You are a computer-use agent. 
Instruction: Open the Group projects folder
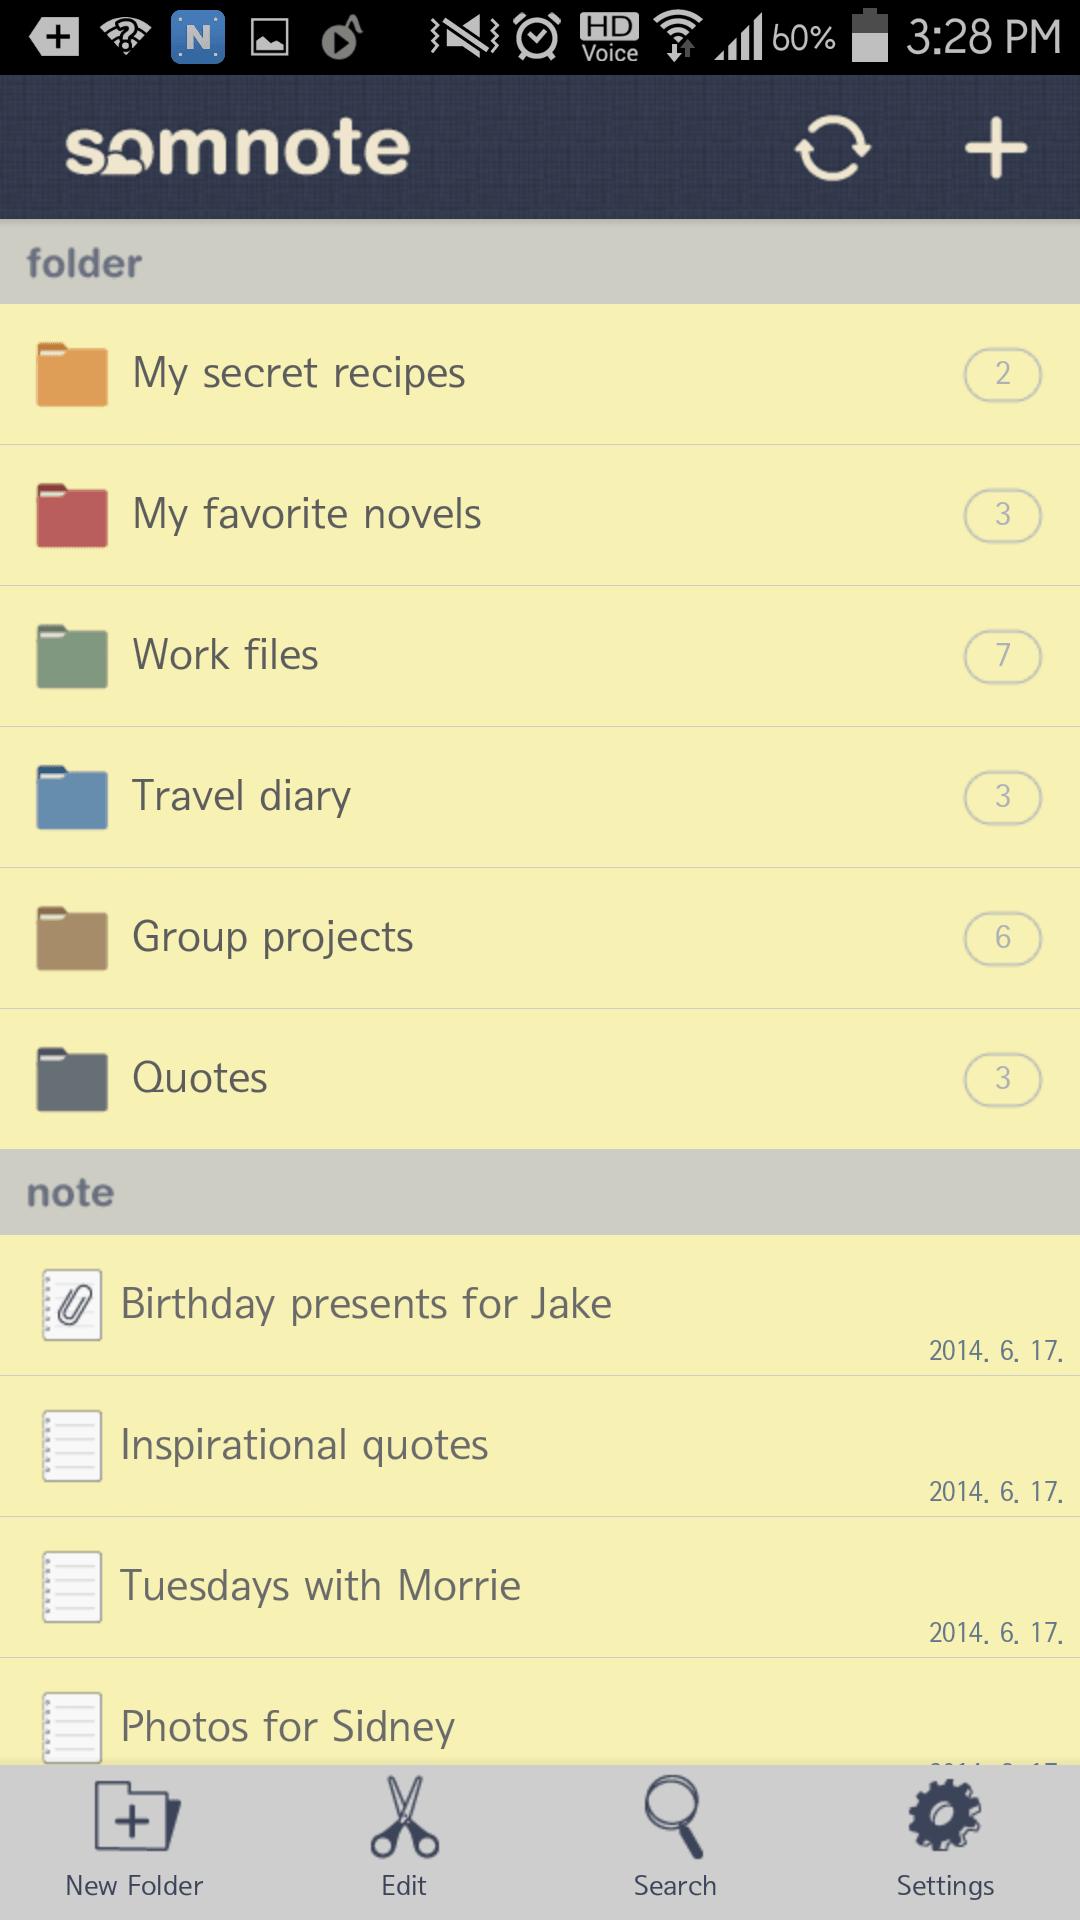click(x=540, y=938)
